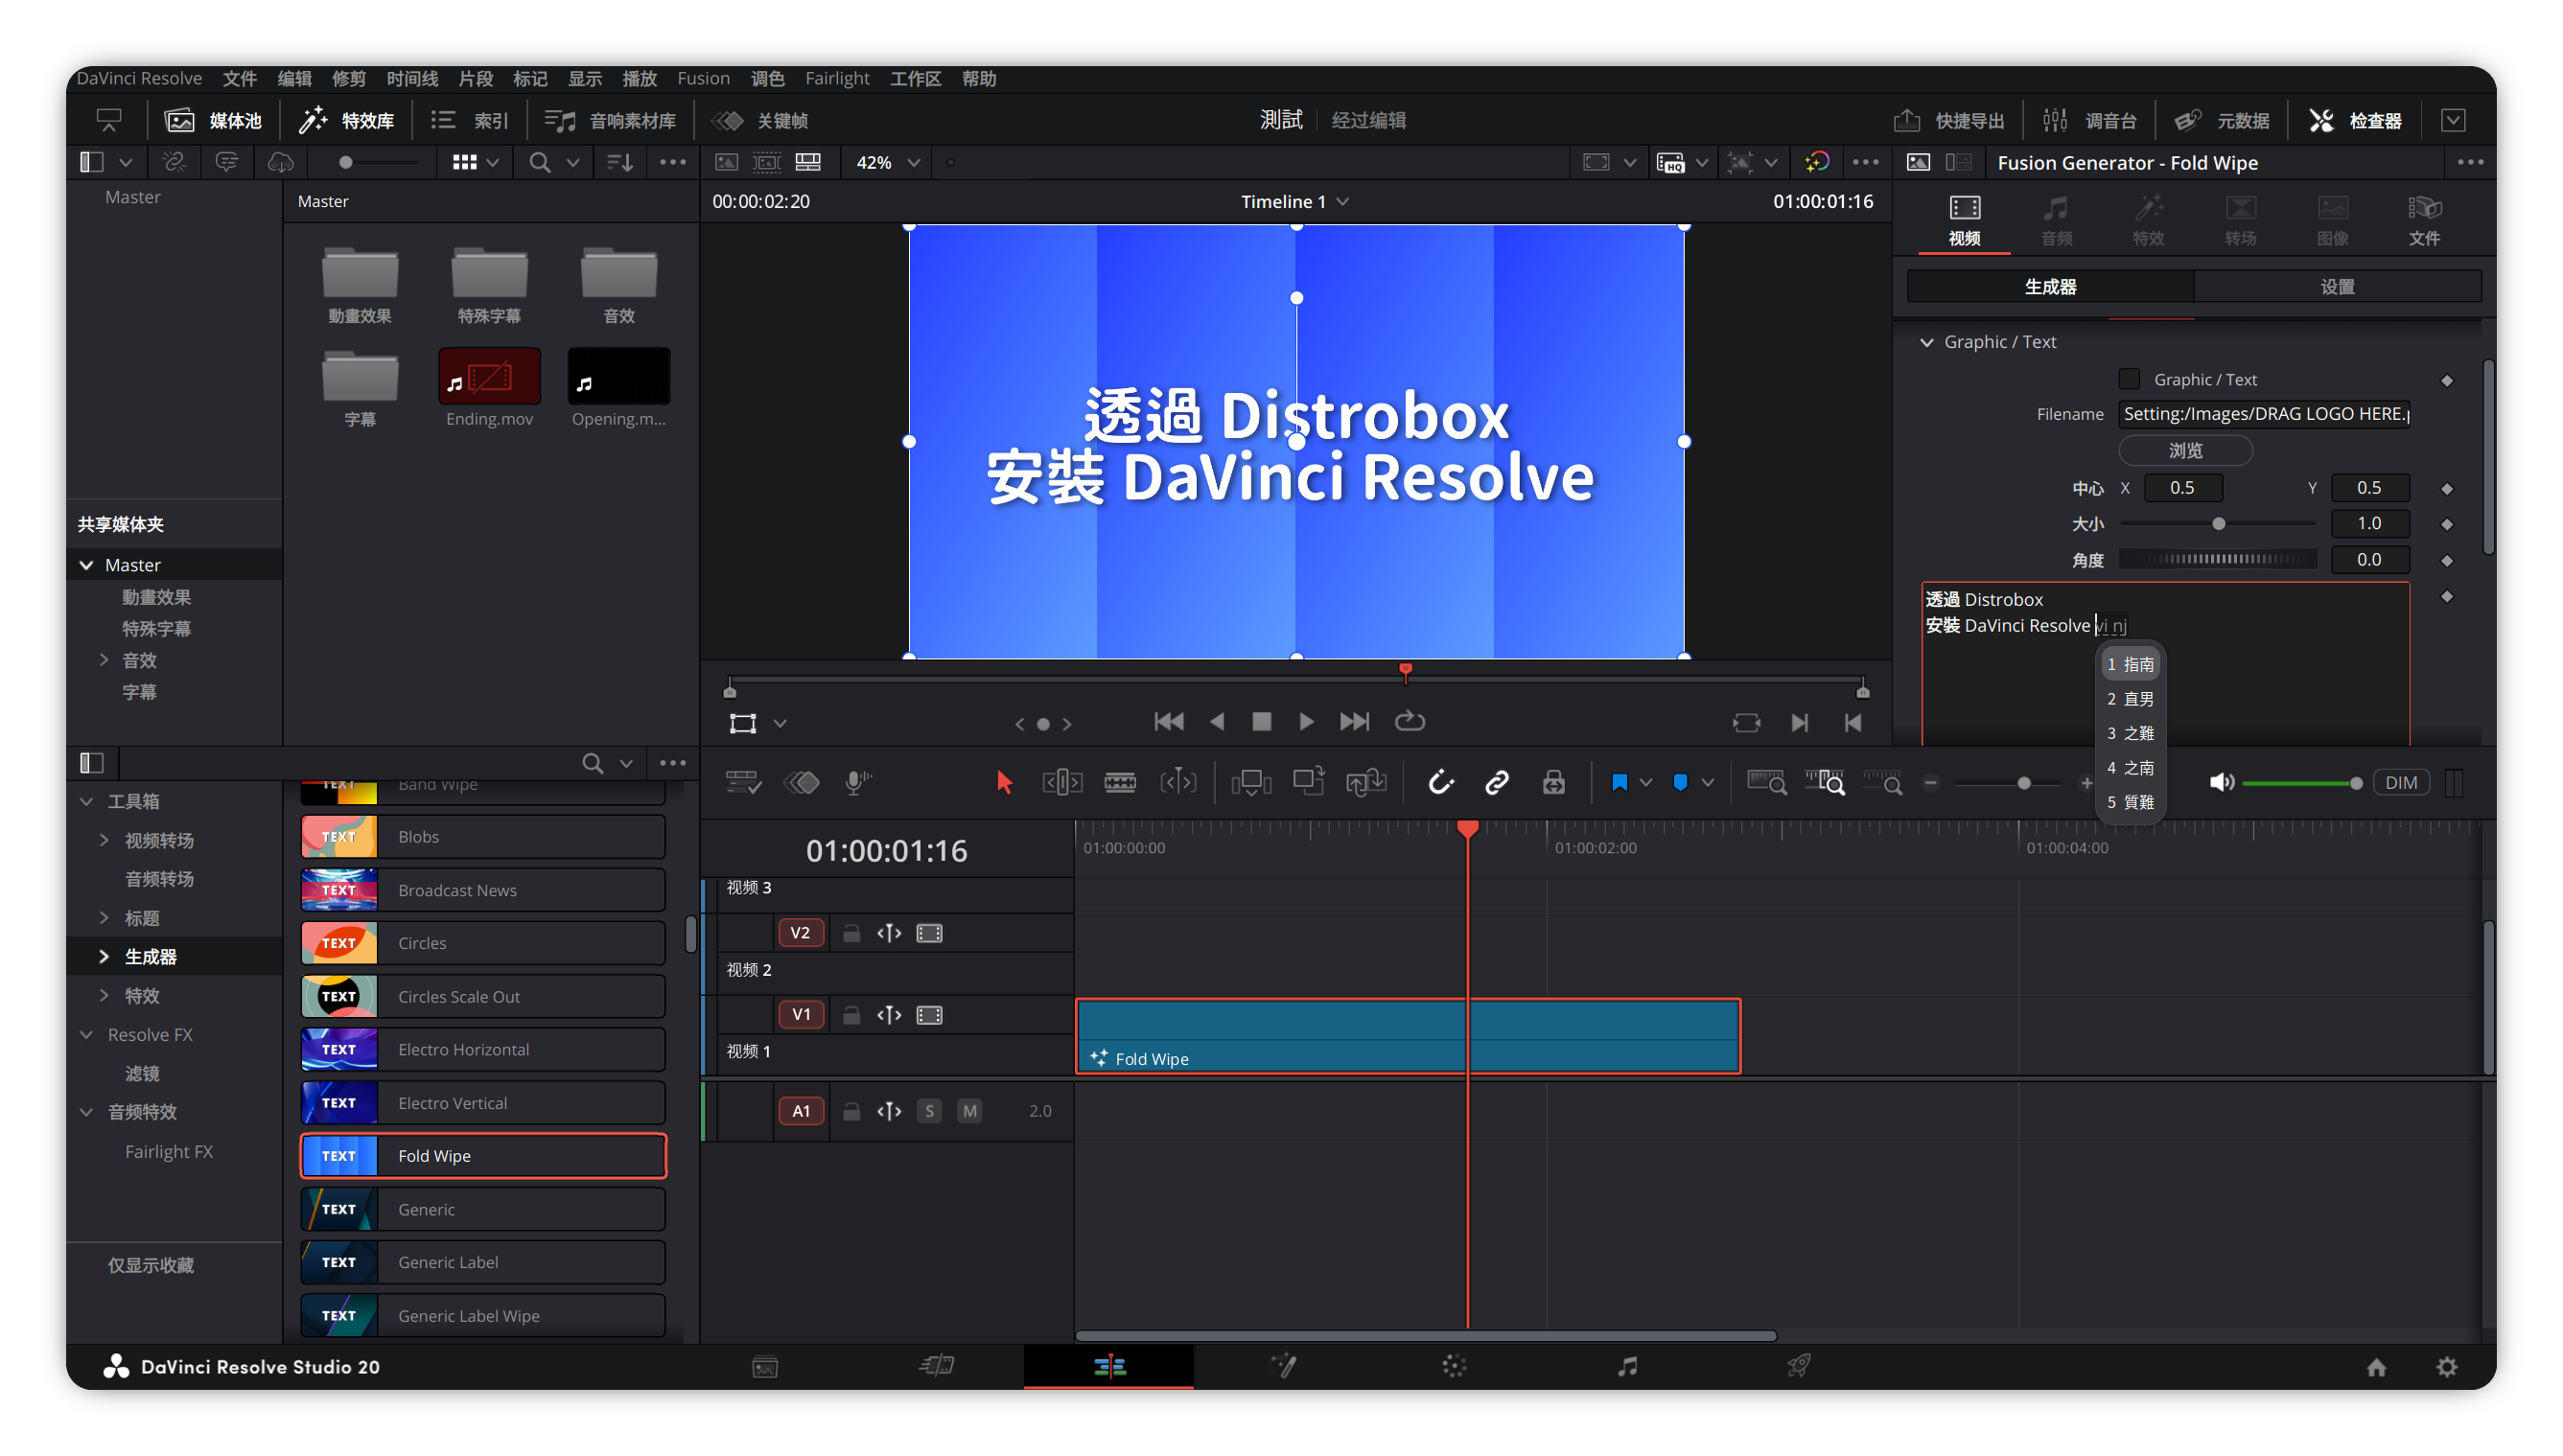Open the 文件 menu
The height and width of the screenshot is (1456, 2563).
240,78
